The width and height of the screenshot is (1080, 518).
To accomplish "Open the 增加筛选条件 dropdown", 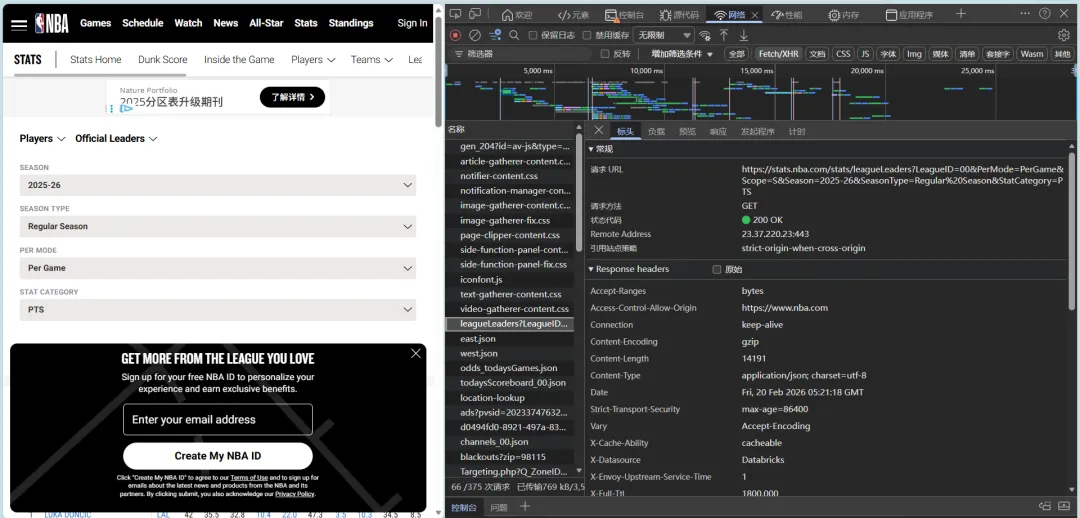I will pyautogui.click(x=682, y=54).
